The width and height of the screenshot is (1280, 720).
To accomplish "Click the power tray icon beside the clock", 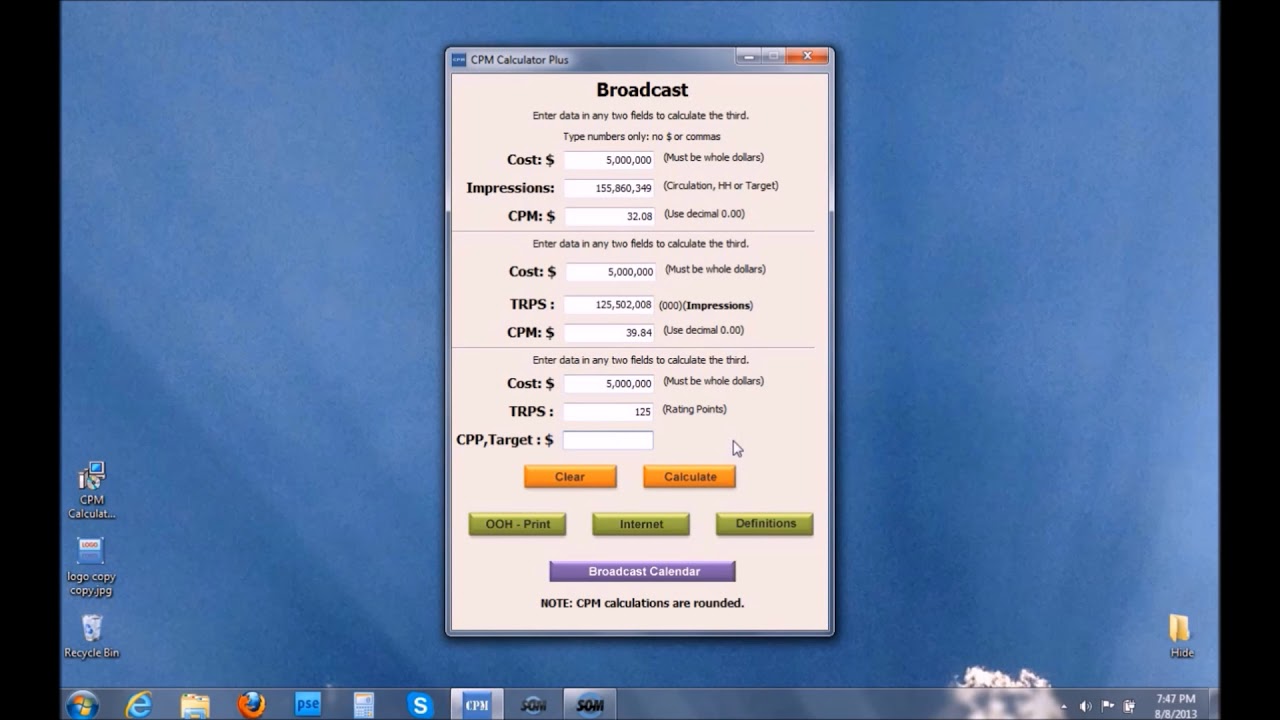I will 1129,706.
